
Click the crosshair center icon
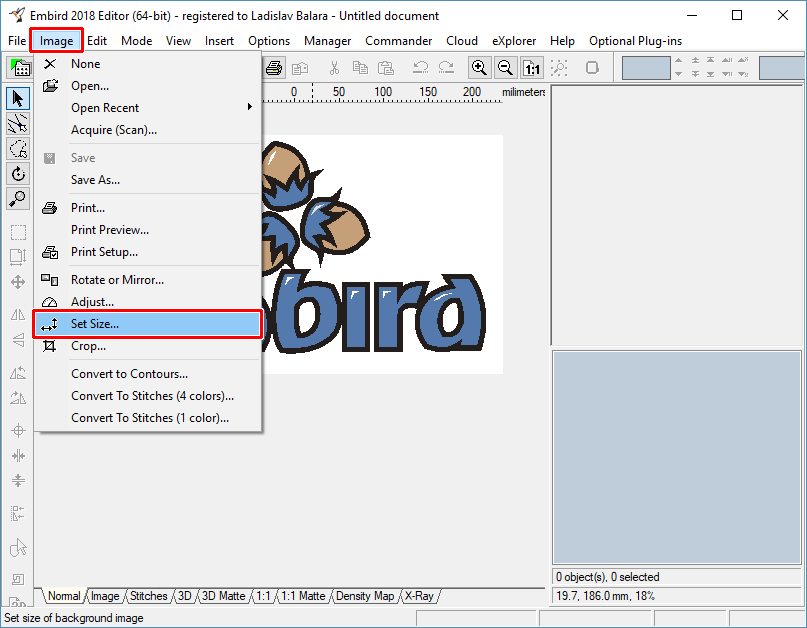tap(18, 430)
